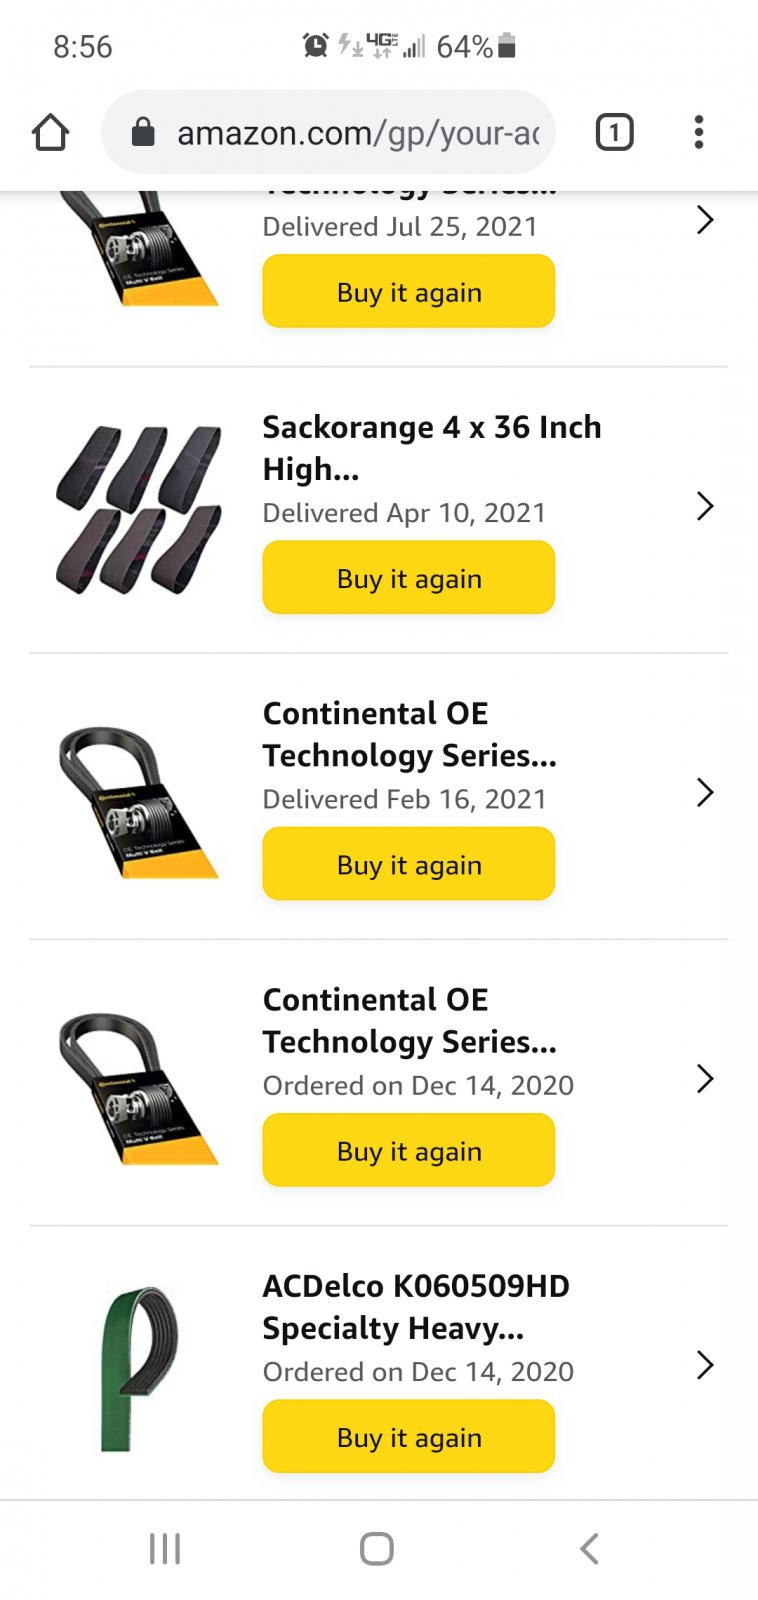
Task: Open the three-dot browser menu
Action: click(x=699, y=132)
